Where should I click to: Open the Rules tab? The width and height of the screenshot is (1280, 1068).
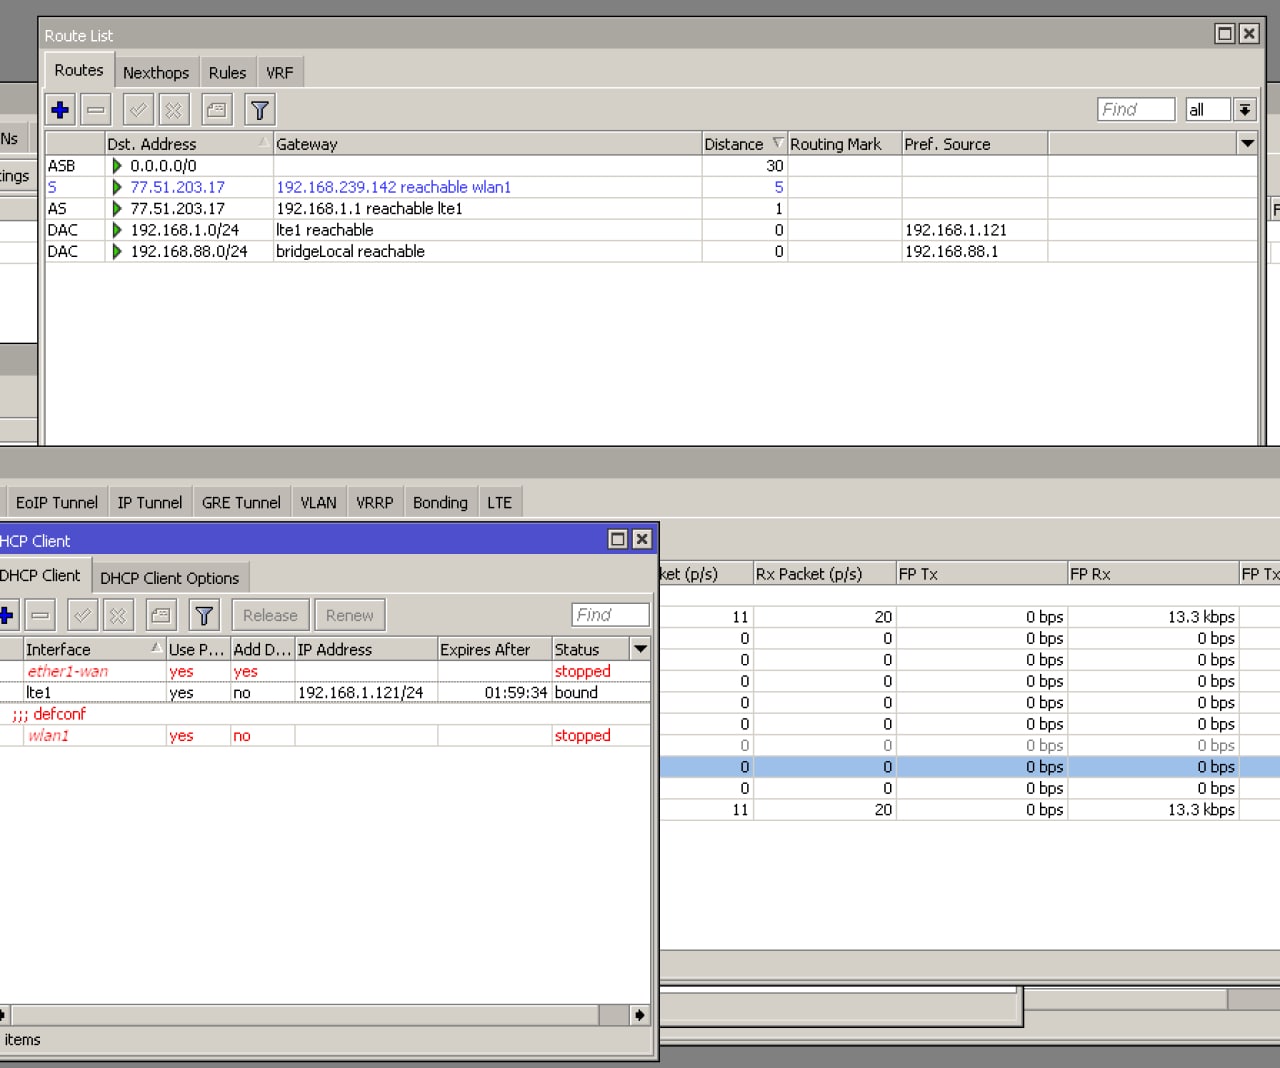227,72
